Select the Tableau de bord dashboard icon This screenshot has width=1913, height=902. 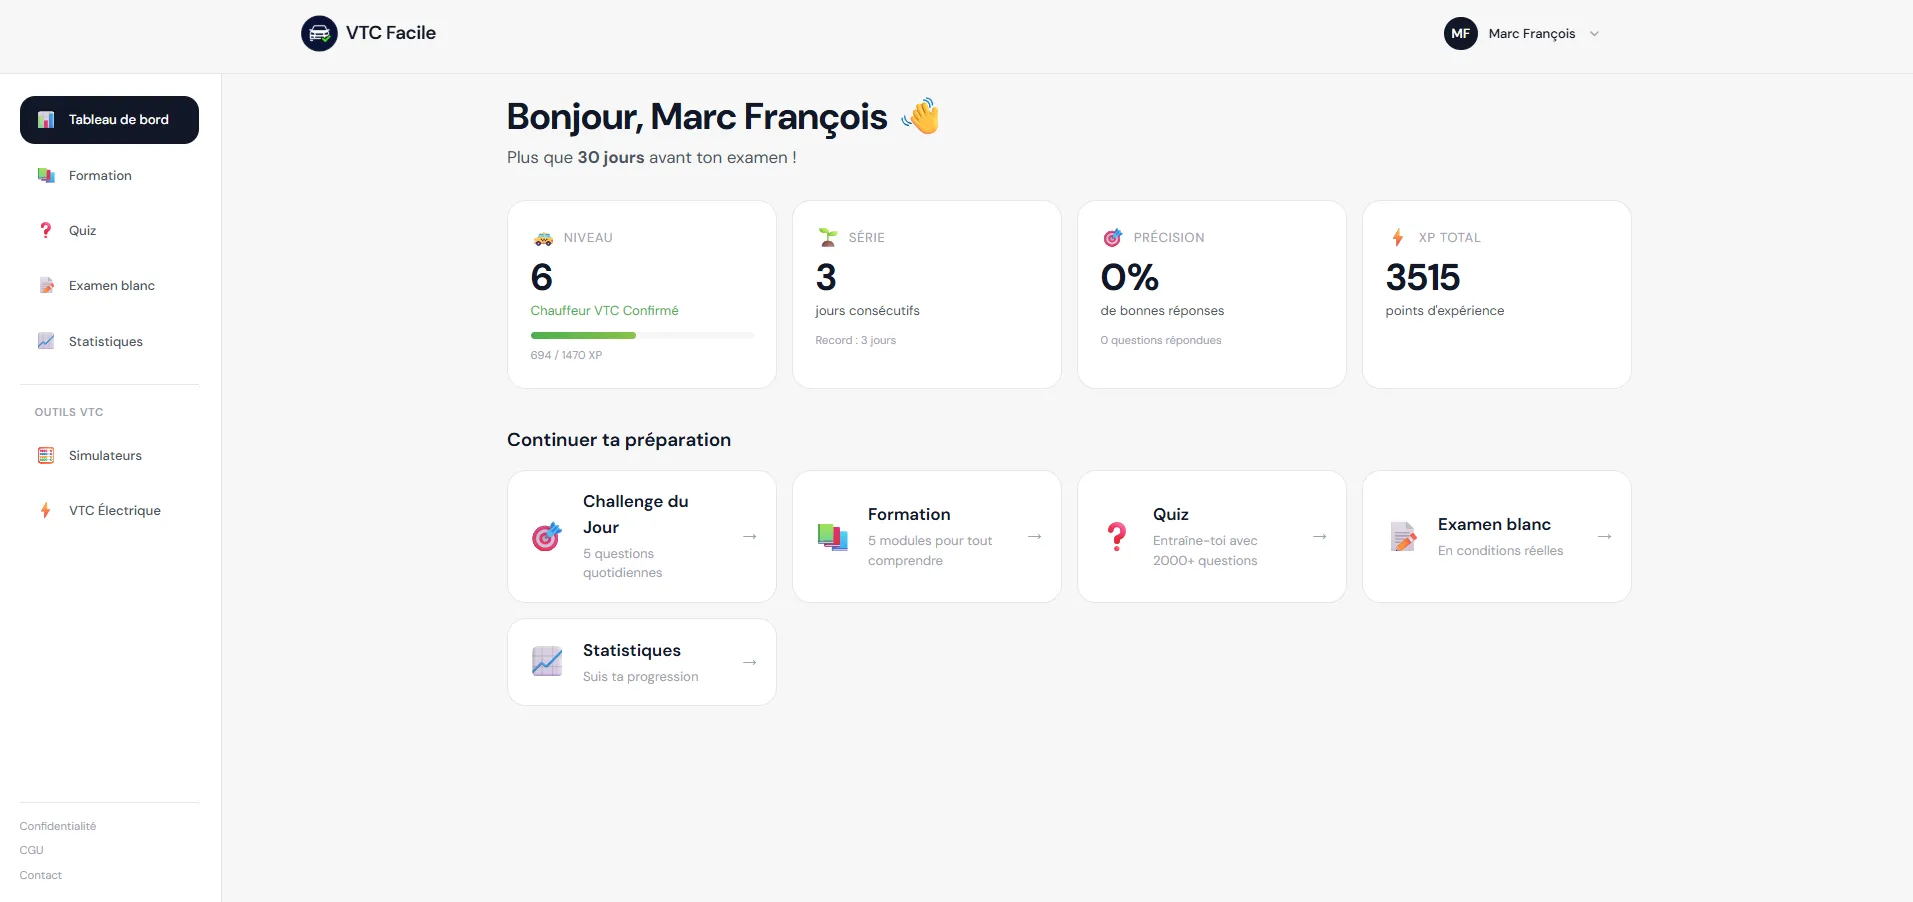coord(45,119)
